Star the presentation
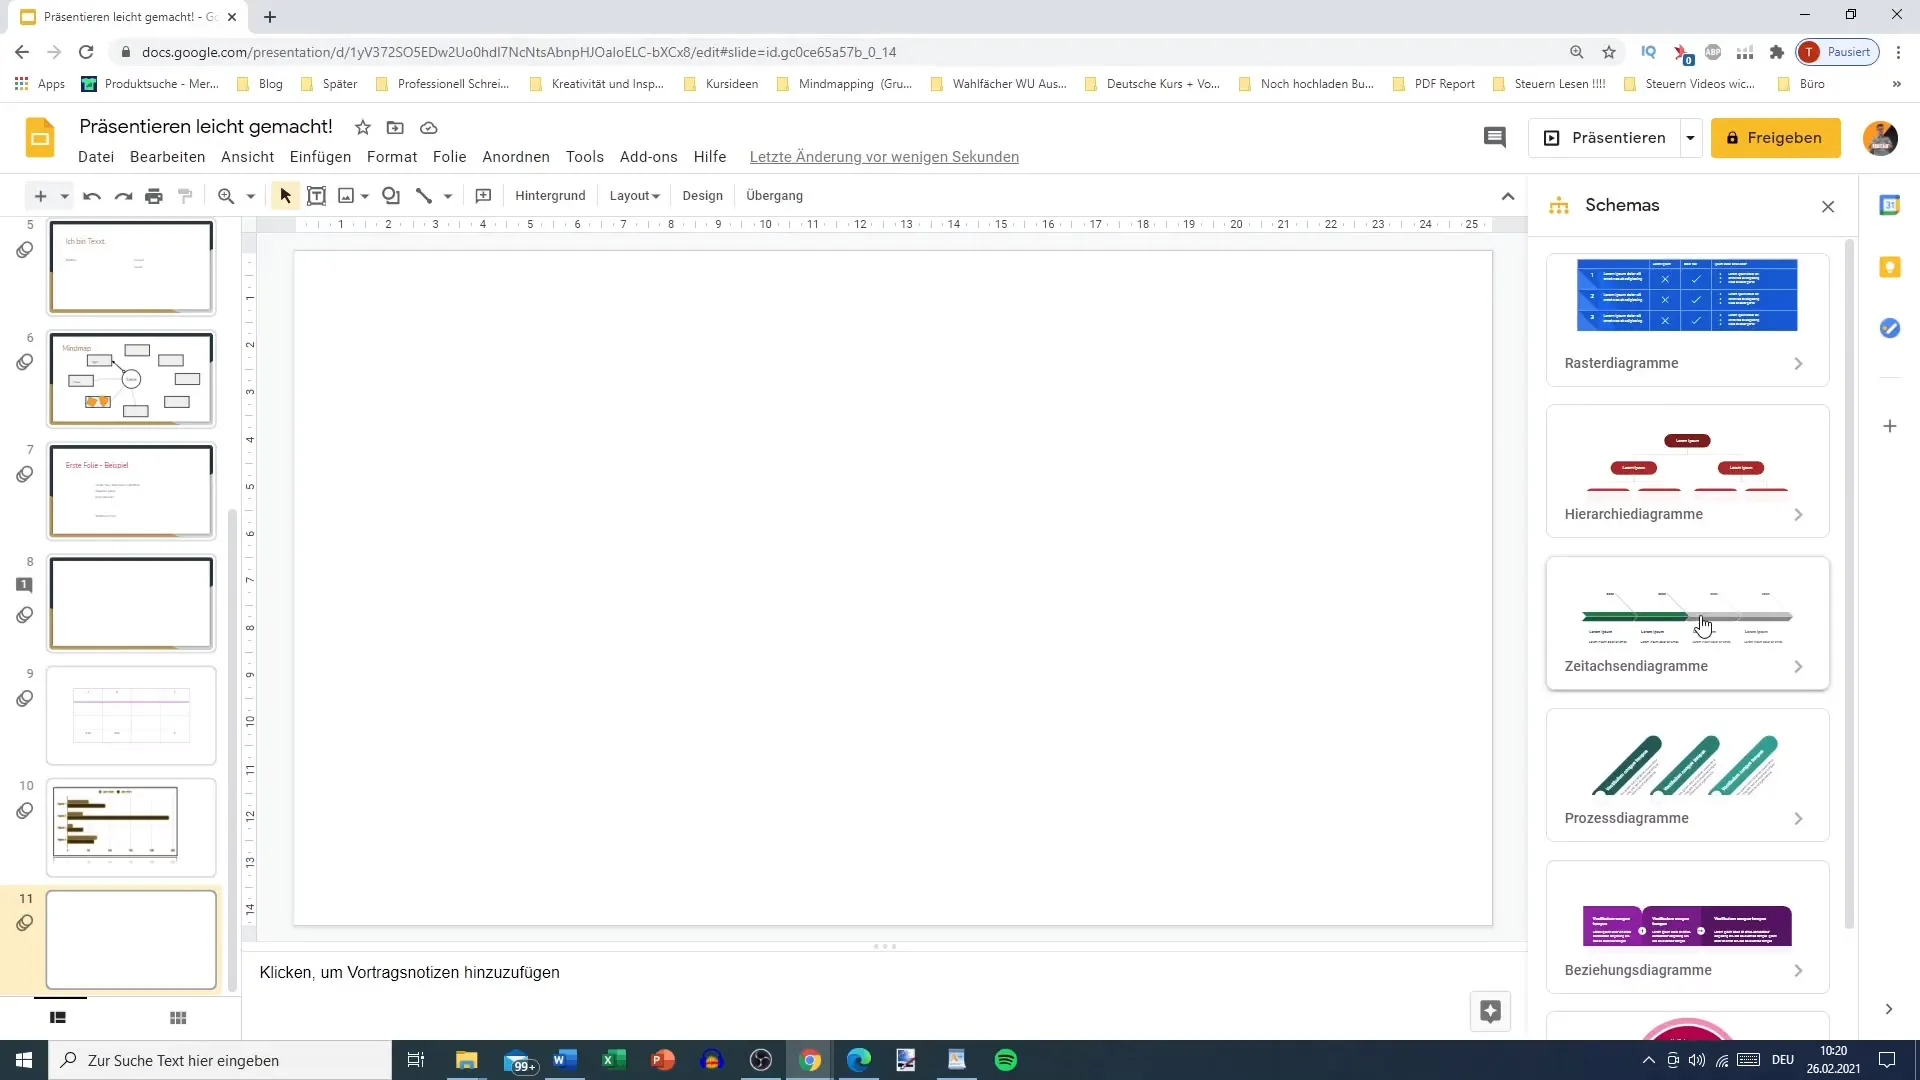 [363, 127]
